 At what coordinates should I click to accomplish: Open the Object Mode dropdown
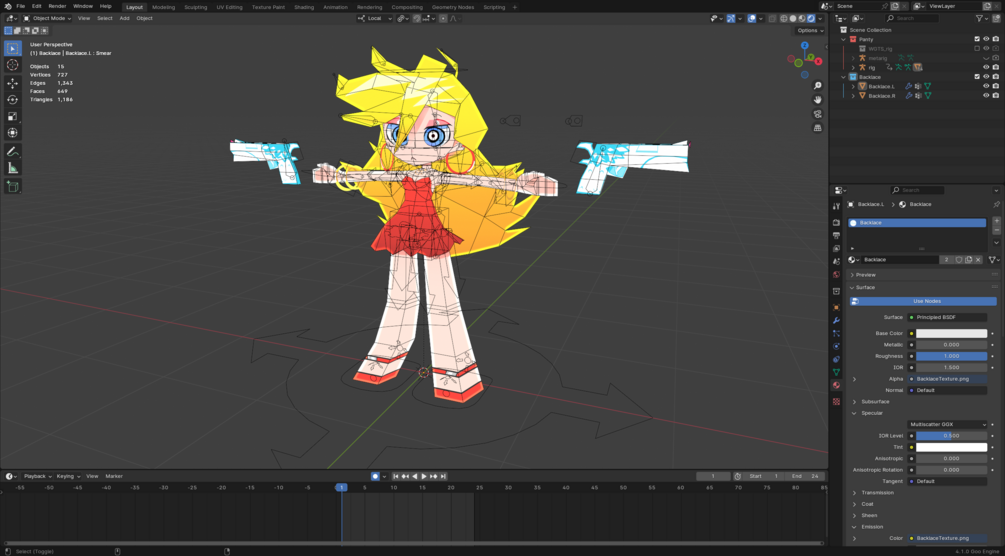point(47,18)
